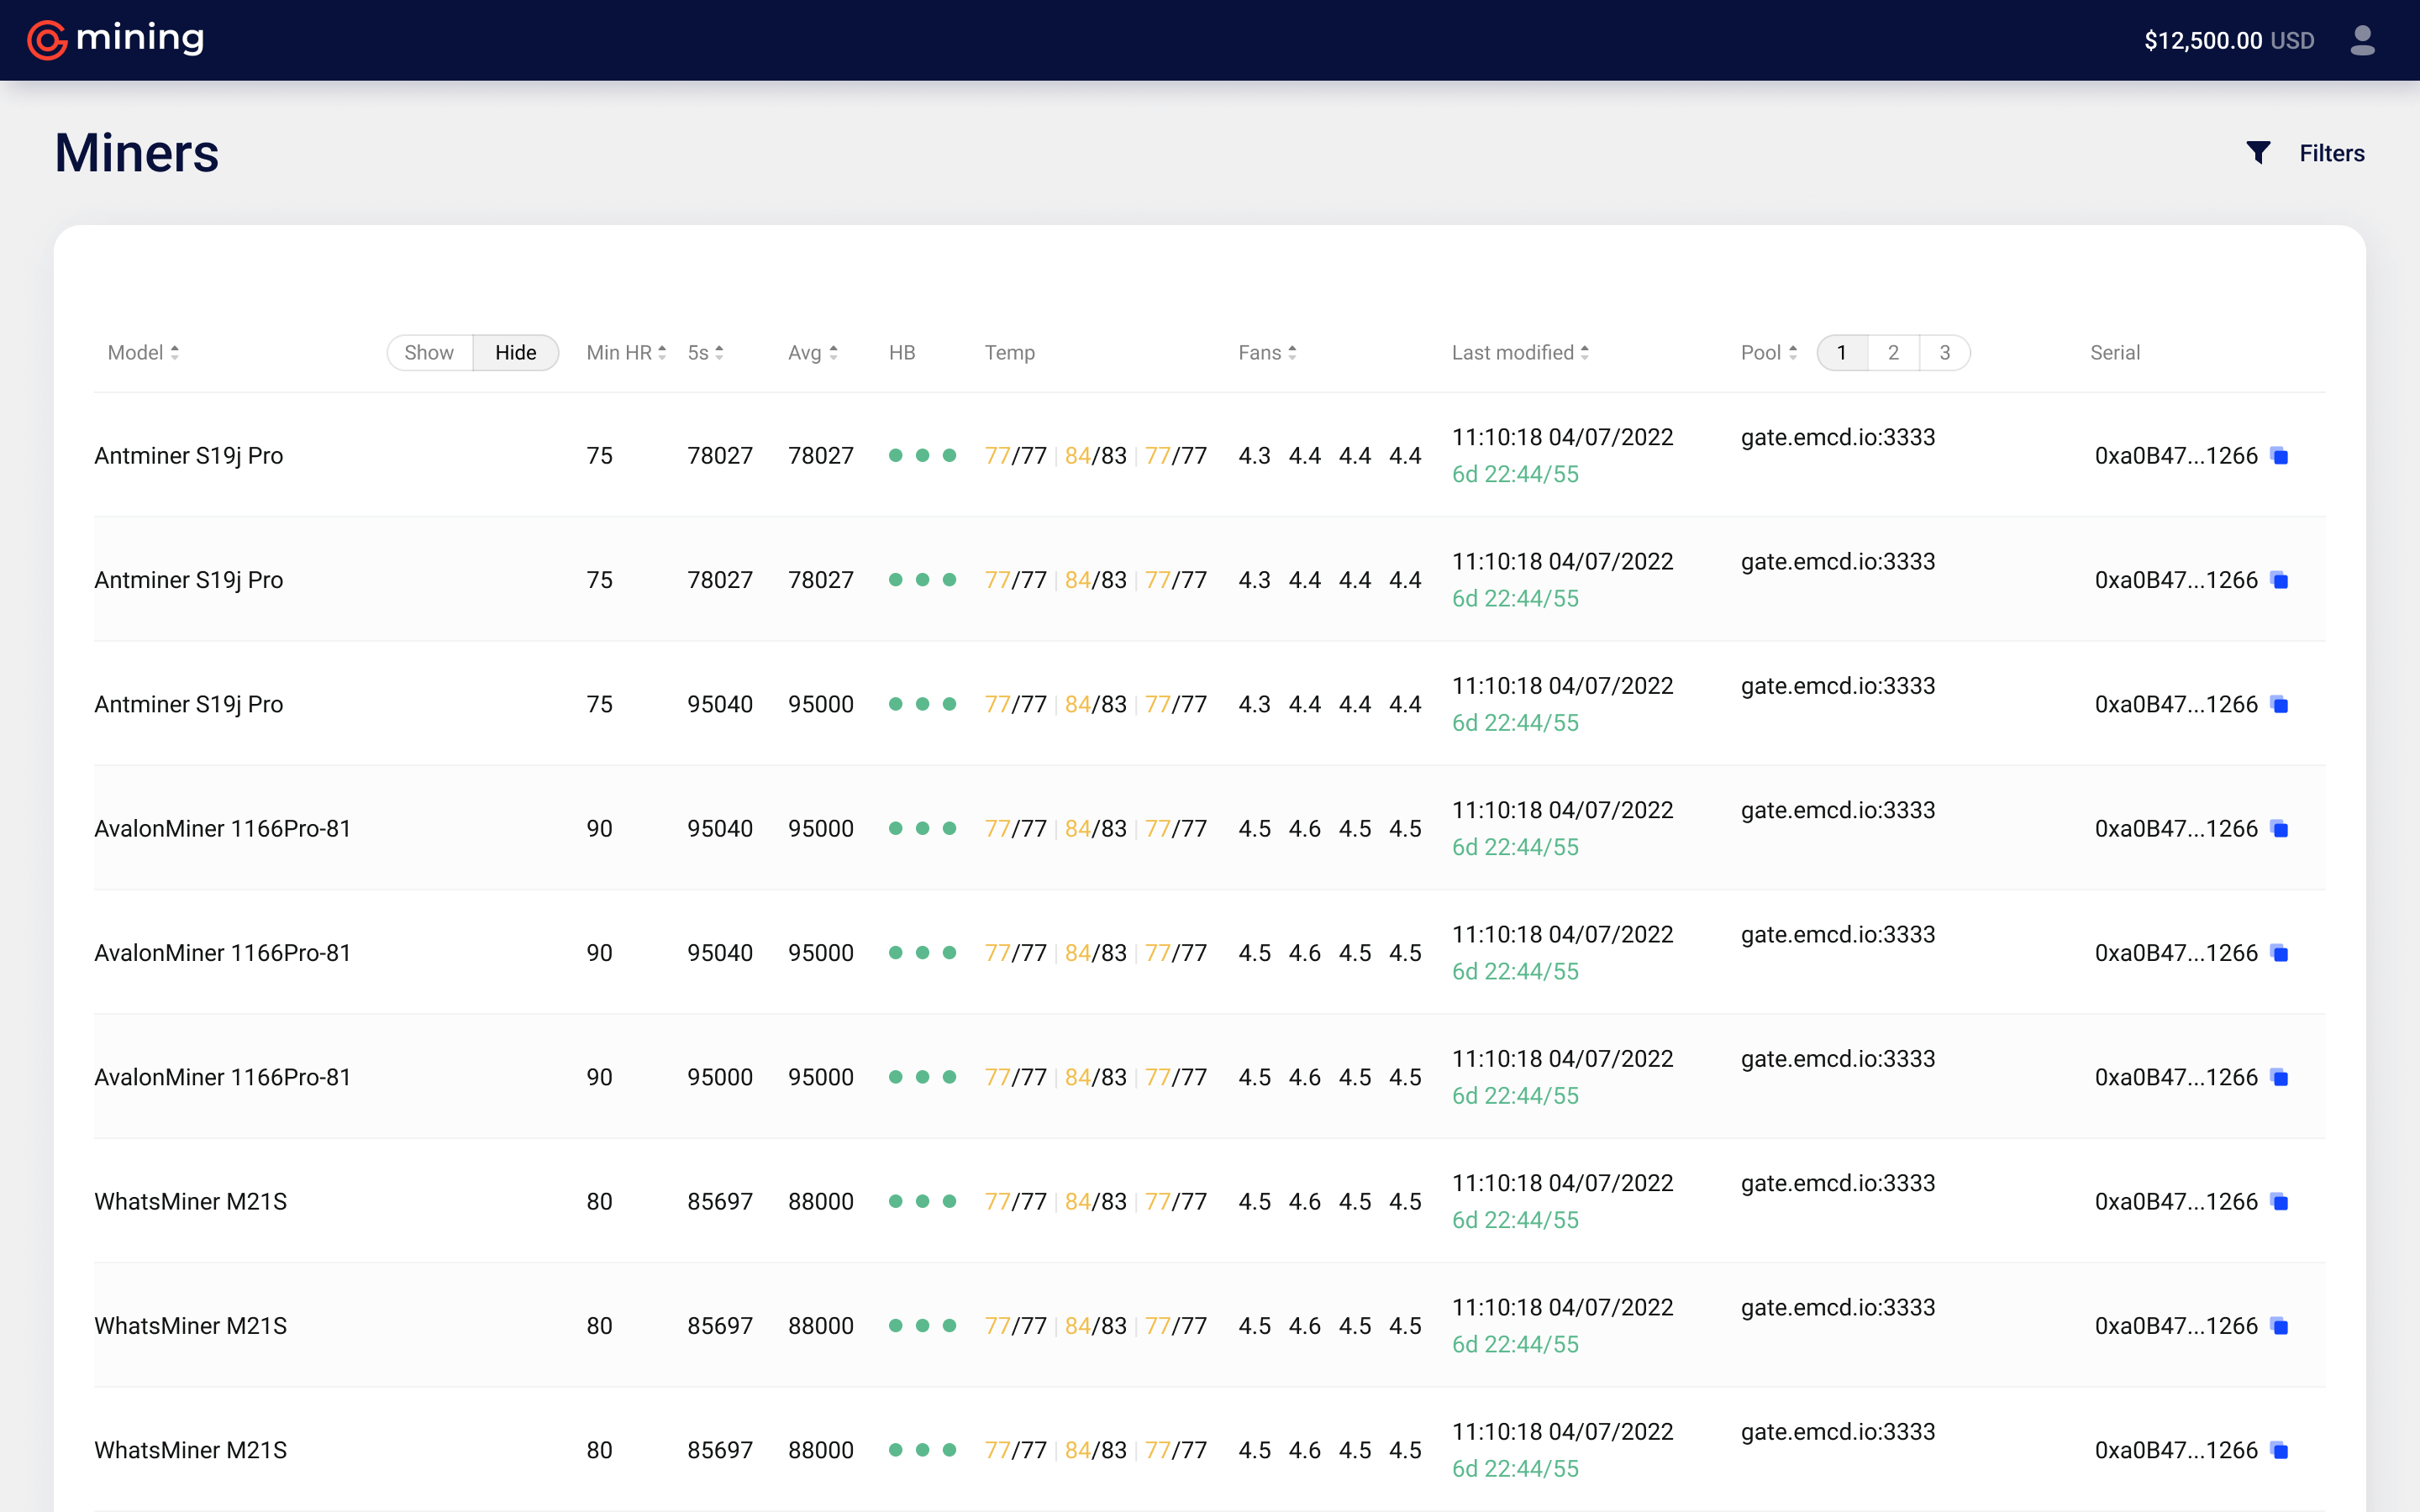The image size is (2420, 1512).
Task: Click pool gate.emcd.io:3333 in first row
Action: [x=1838, y=437]
